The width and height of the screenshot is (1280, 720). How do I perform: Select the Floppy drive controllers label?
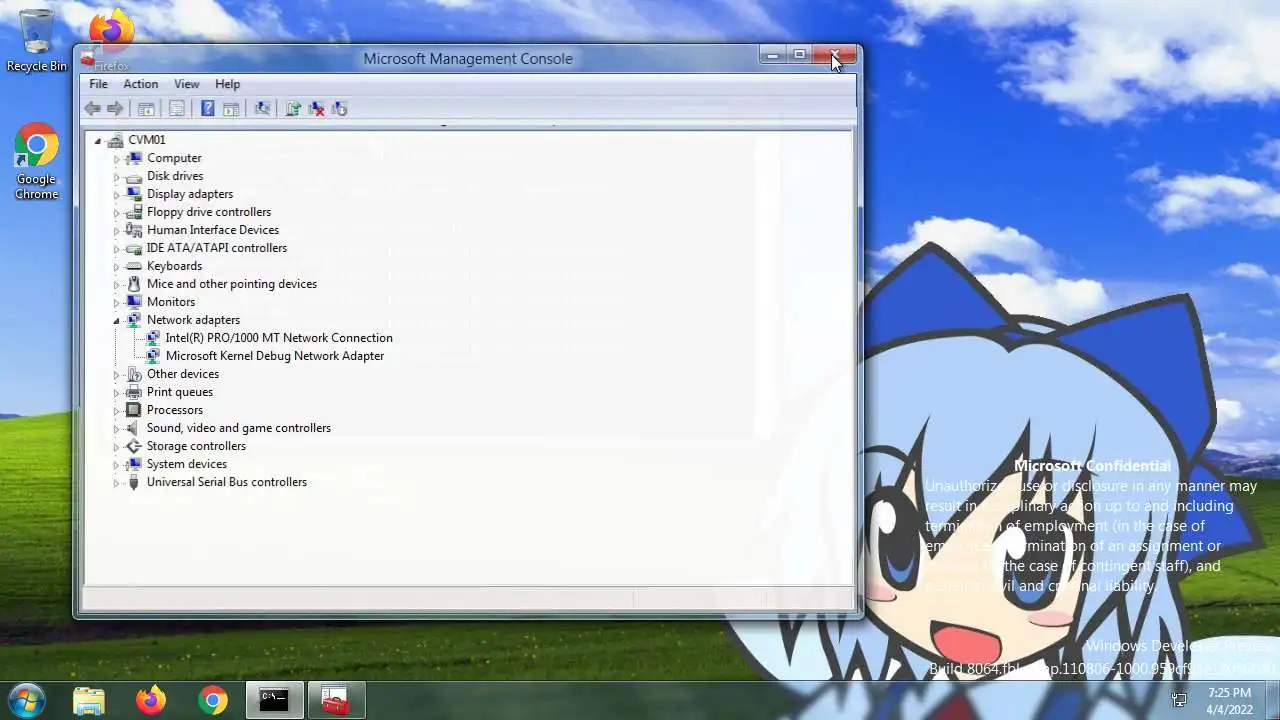(x=209, y=212)
